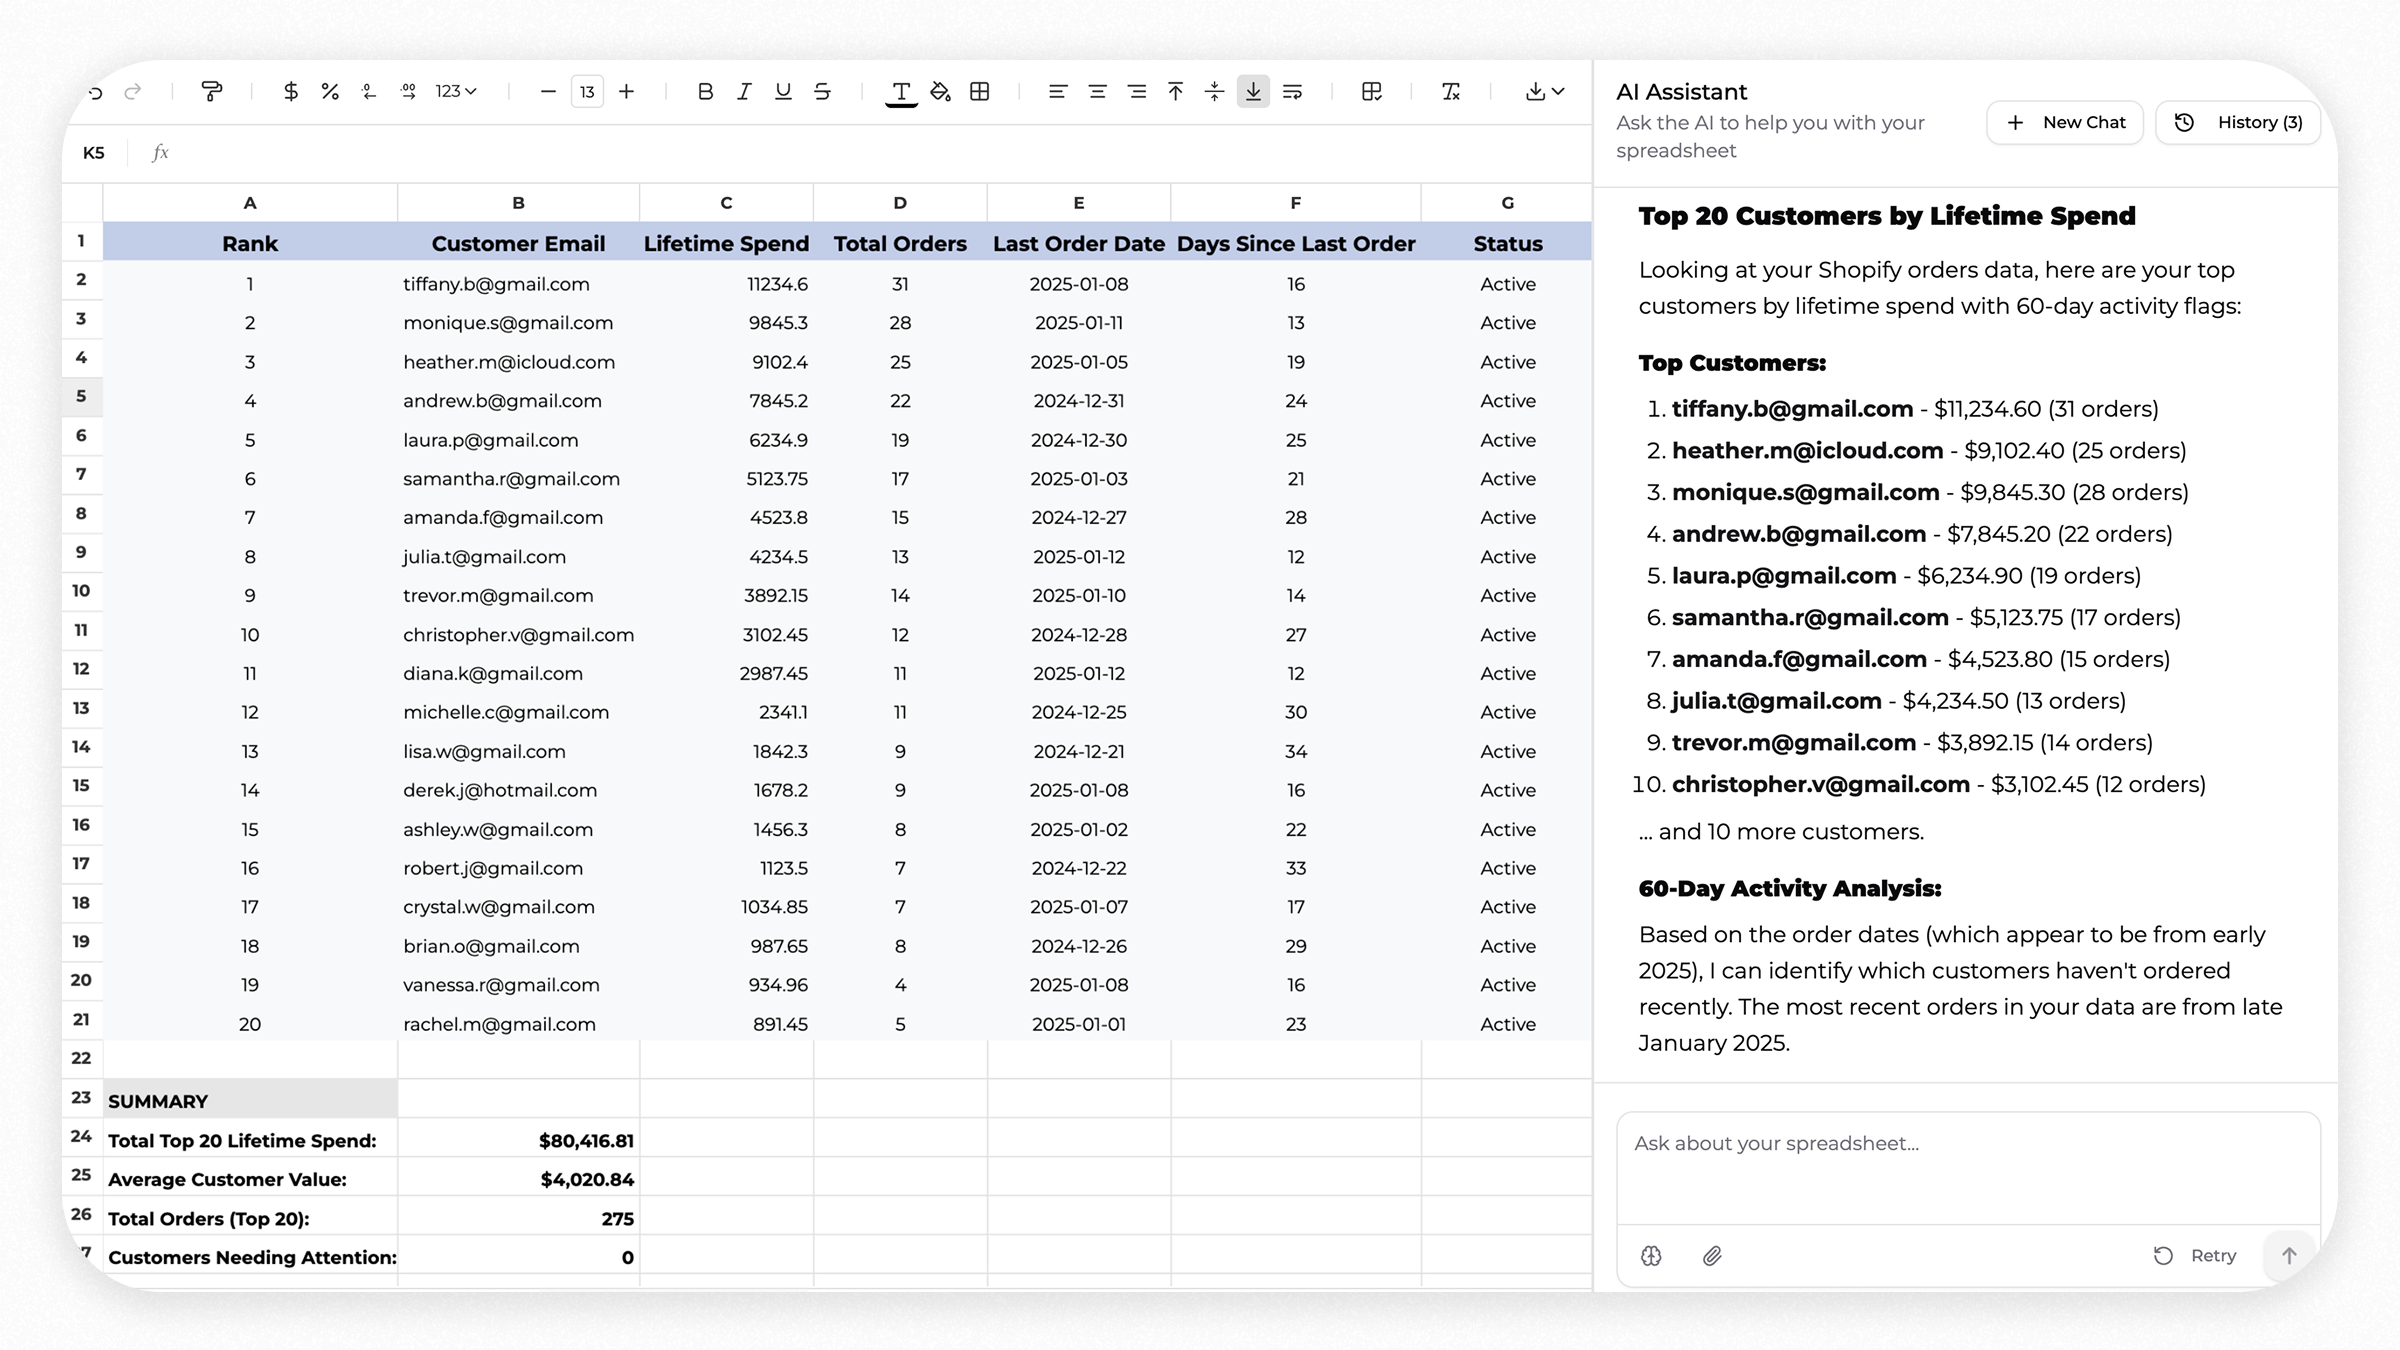Toggle italic formatting

point(744,92)
